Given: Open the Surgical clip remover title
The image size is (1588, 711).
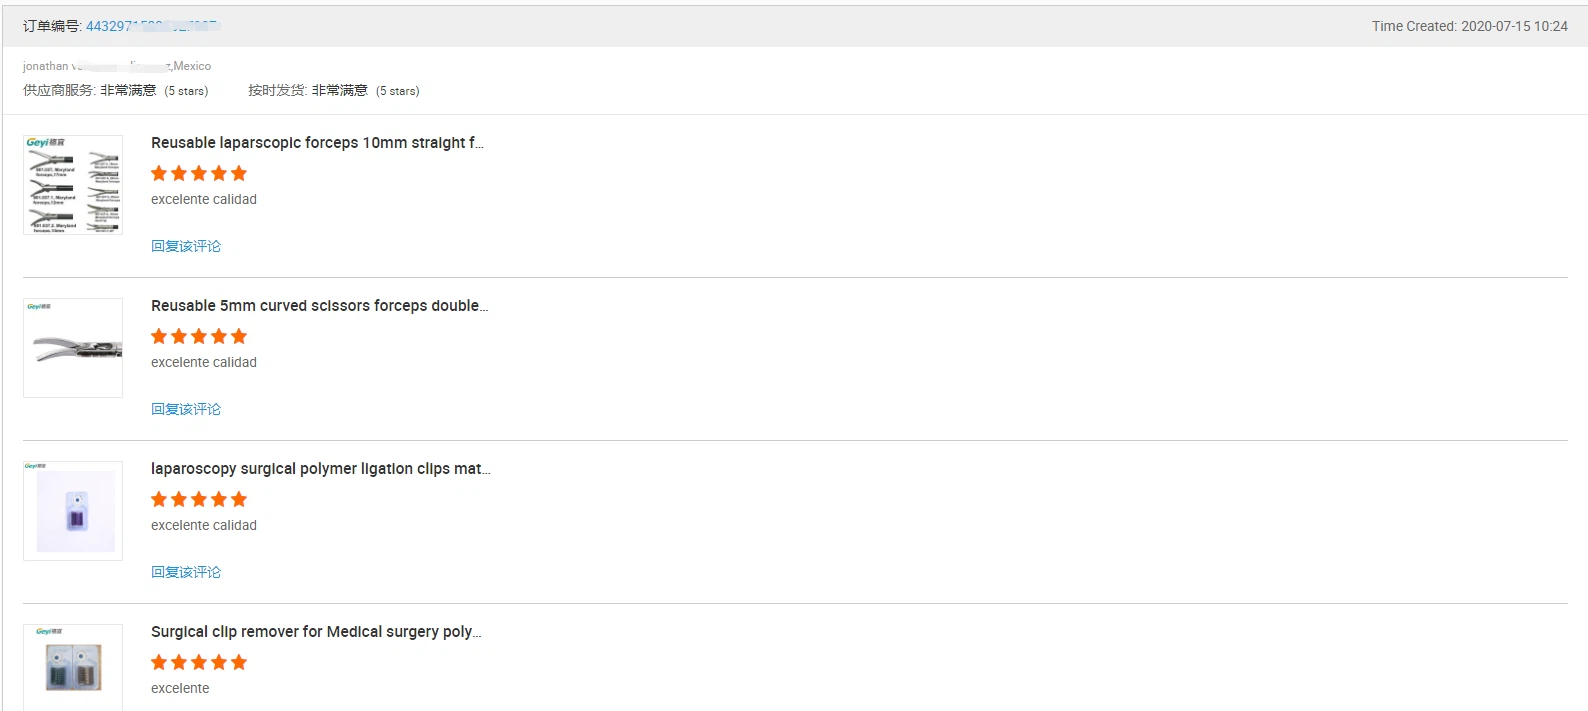Looking at the screenshot, I should (316, 632).
